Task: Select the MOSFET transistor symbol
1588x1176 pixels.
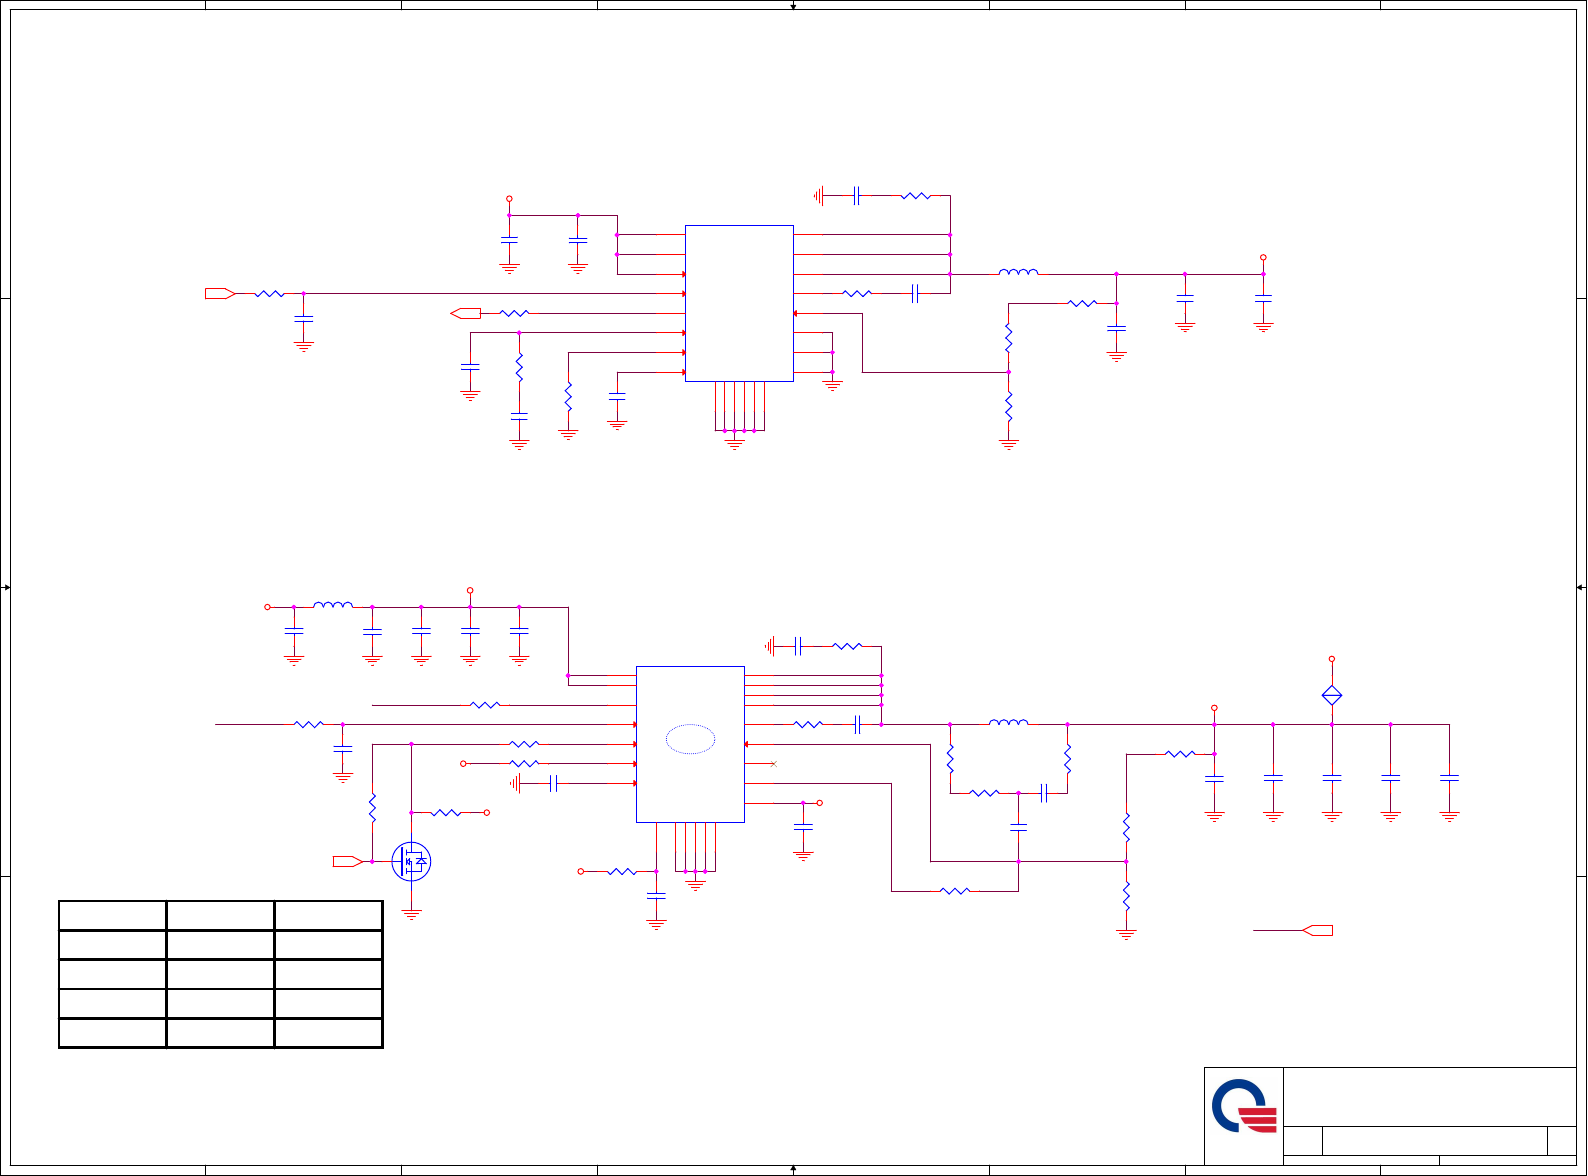Action: (x=411, y=862)
